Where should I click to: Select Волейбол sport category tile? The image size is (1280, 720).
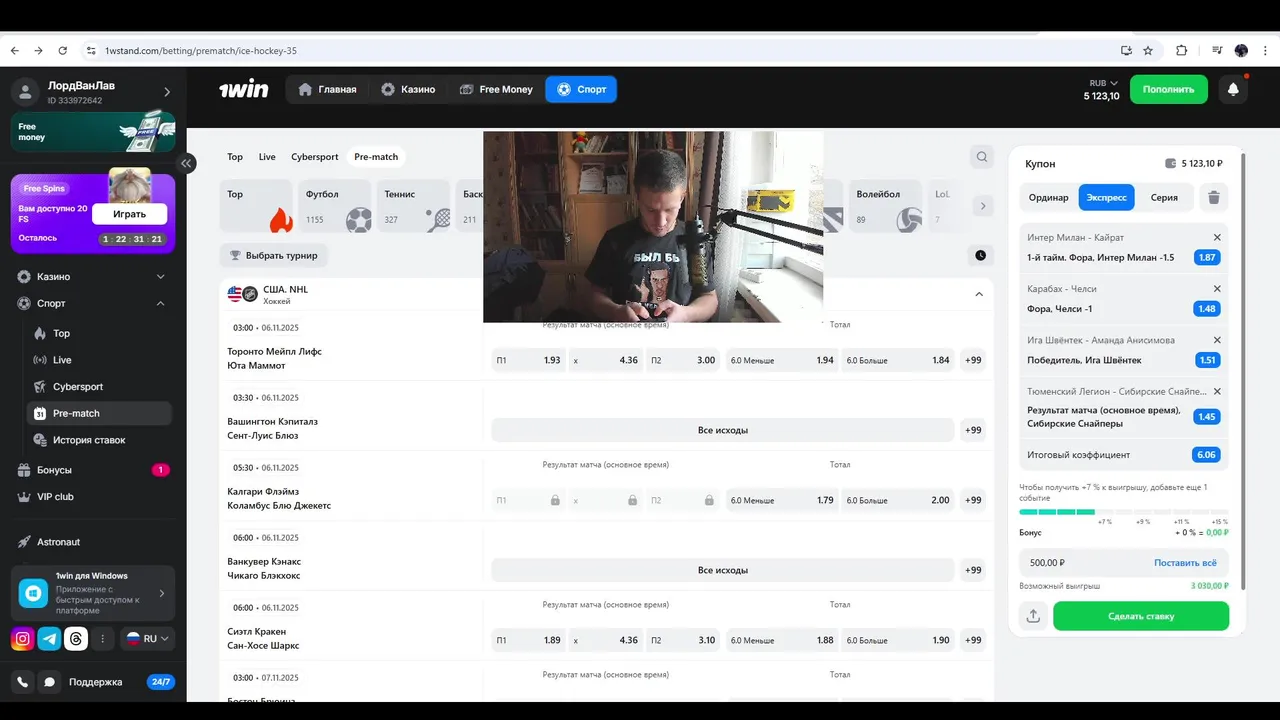point(888,206)
